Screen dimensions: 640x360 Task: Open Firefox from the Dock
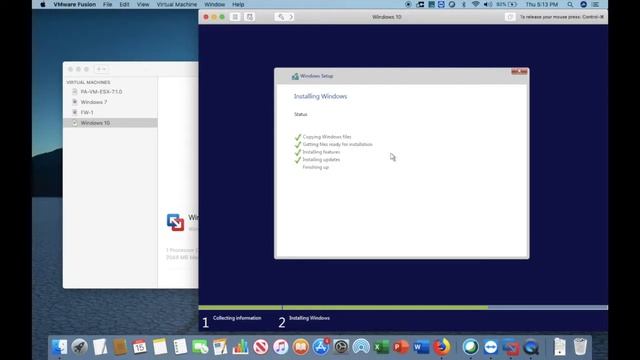441,347
